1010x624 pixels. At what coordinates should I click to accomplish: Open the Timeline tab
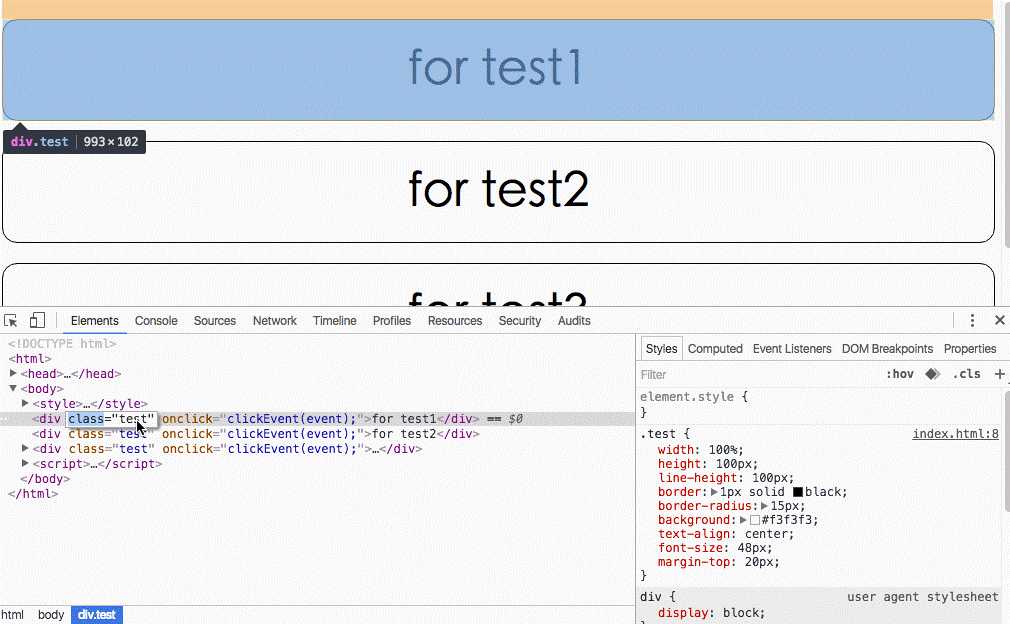(x=334, y=321)
